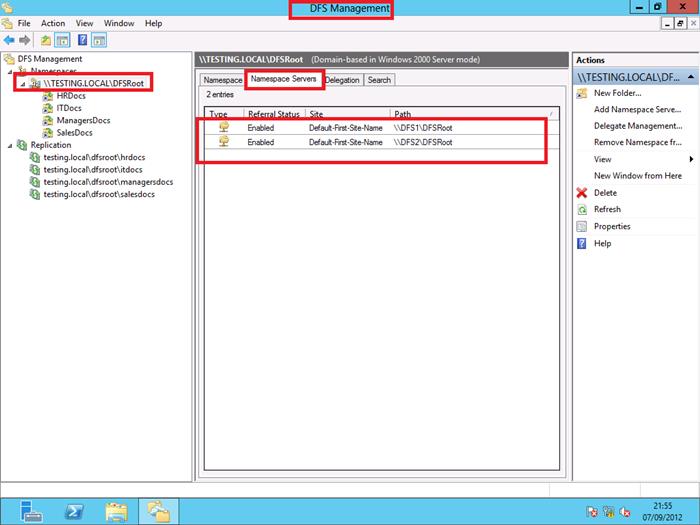Viewport: 700px width, 525px height.
Task: Click the green Refresh action icon
Action: [582, 209]
